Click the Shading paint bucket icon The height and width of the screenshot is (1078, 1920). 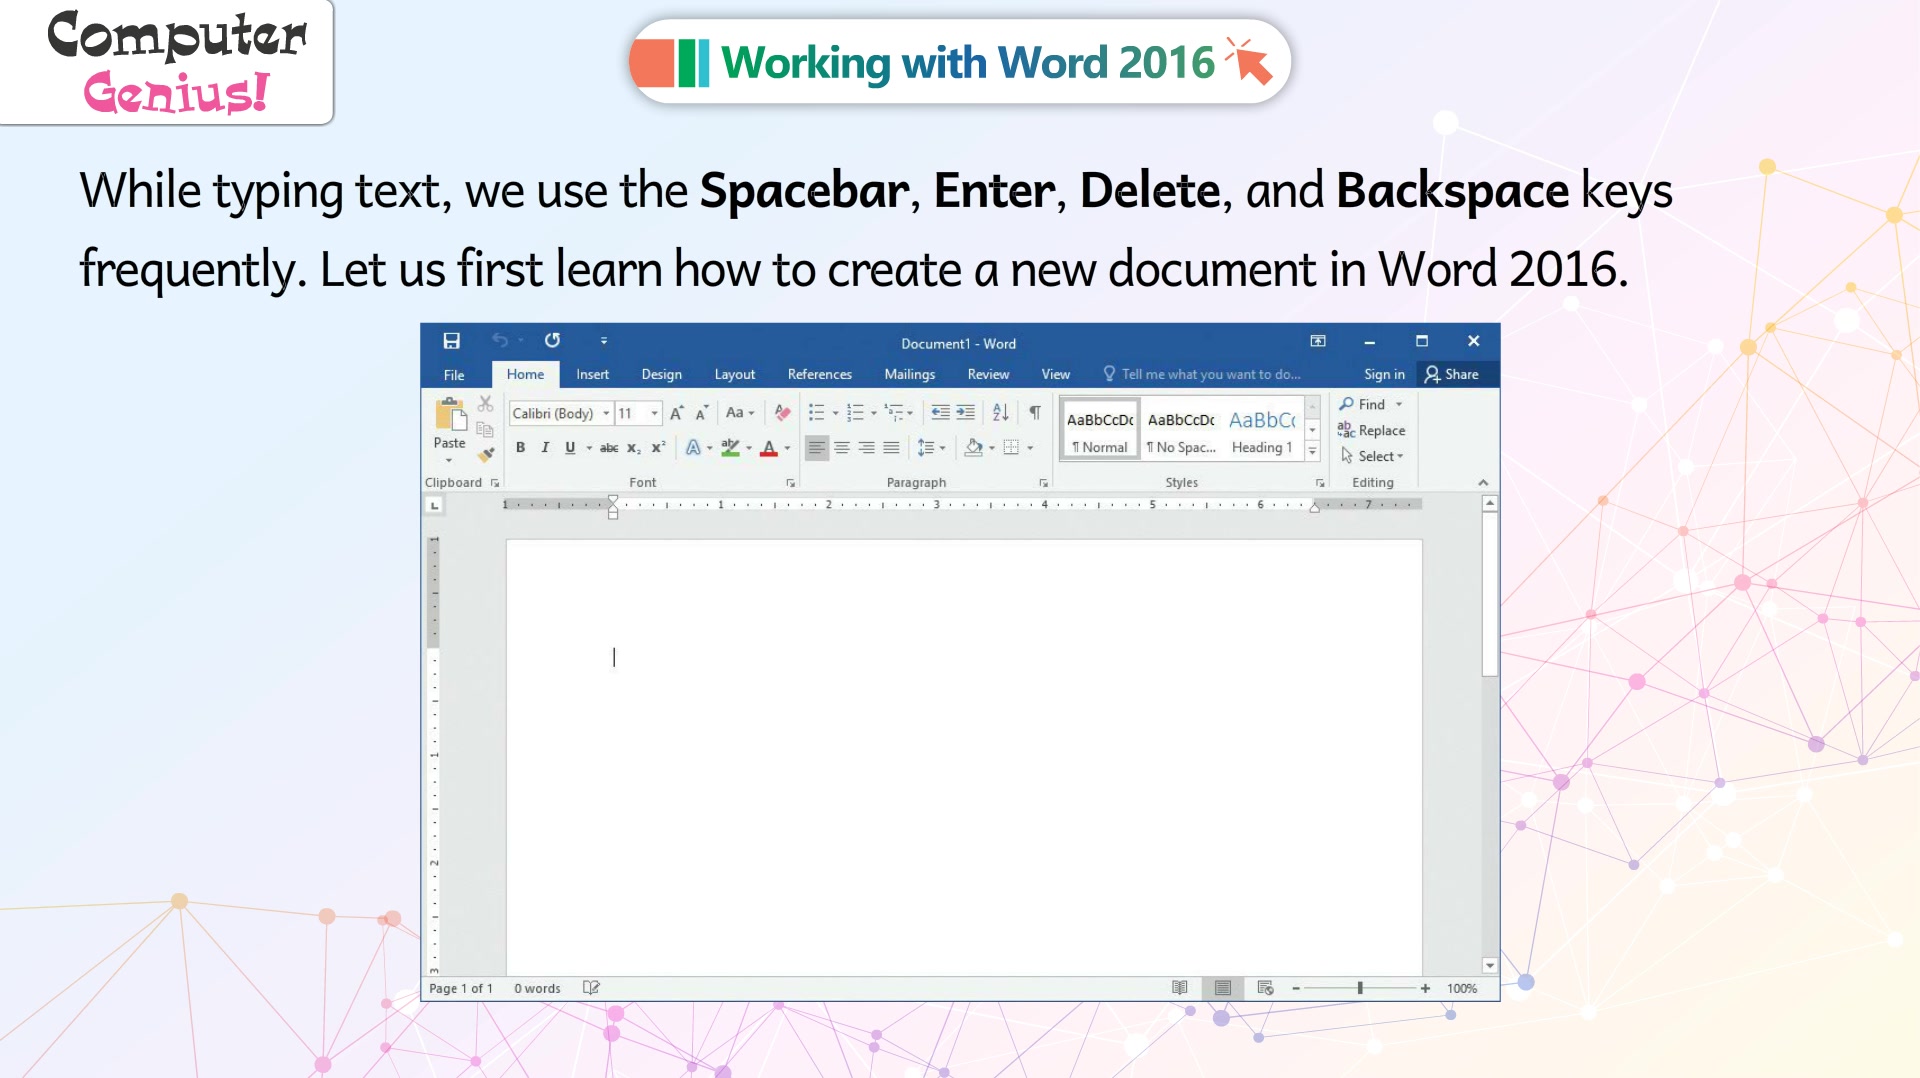point(974,448)
